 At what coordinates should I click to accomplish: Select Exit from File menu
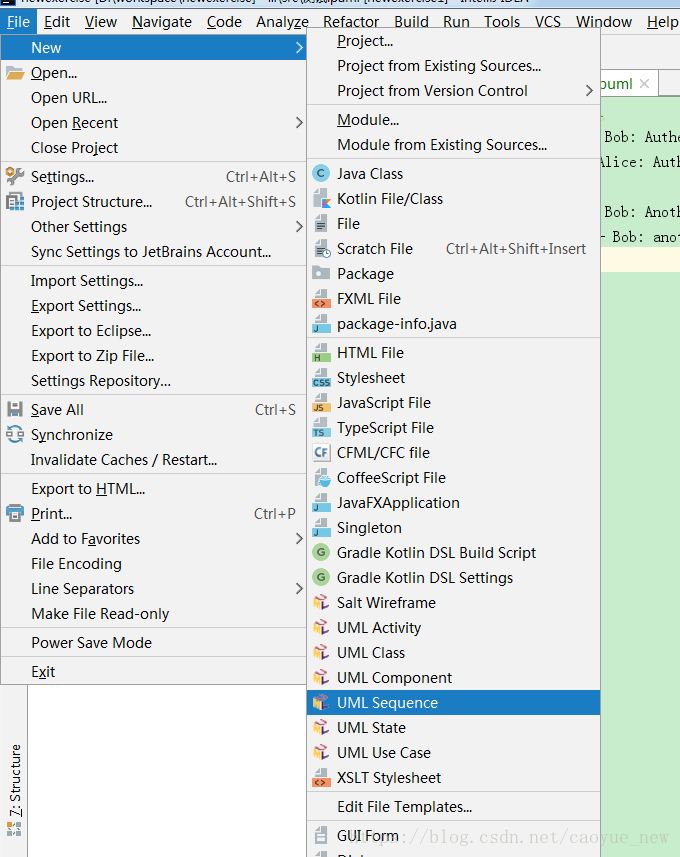tap(153, 672)
